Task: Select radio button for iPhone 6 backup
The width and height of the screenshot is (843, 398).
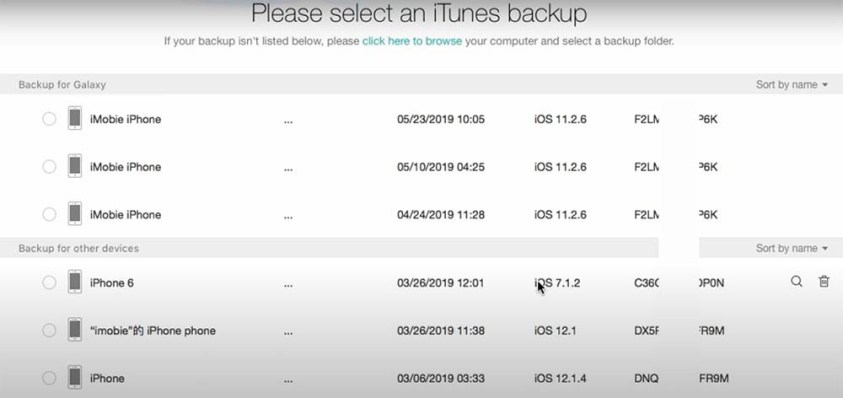Action: [x=49, y=282]
